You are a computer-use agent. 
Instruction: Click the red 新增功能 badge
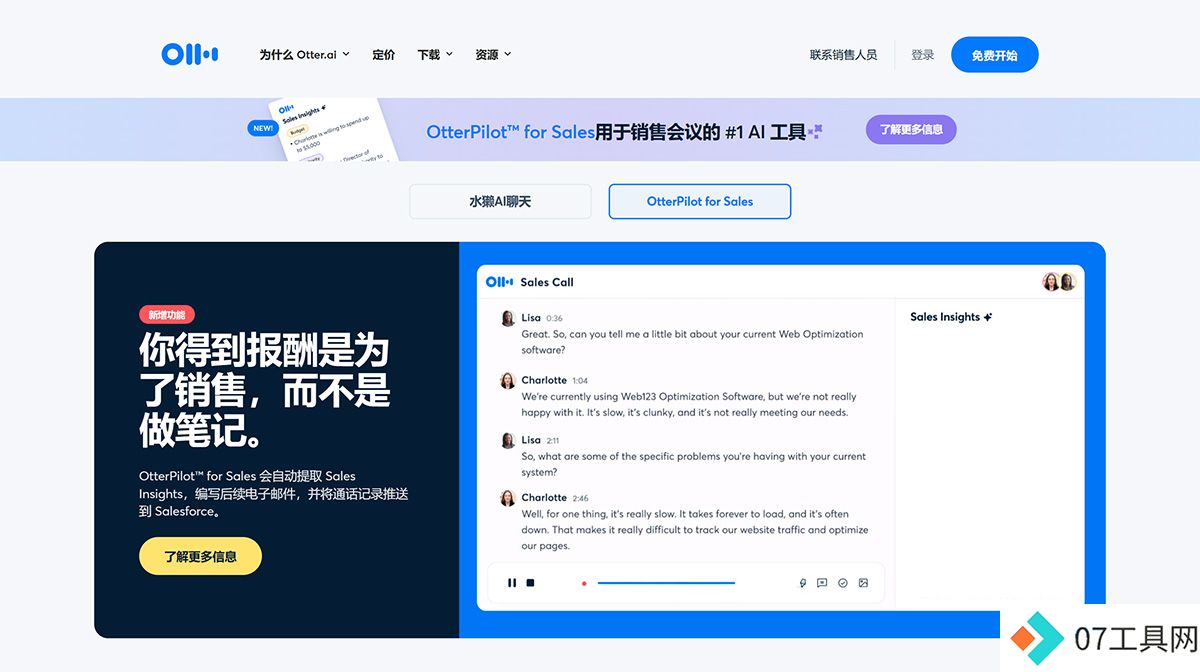[x=166, y=315]
